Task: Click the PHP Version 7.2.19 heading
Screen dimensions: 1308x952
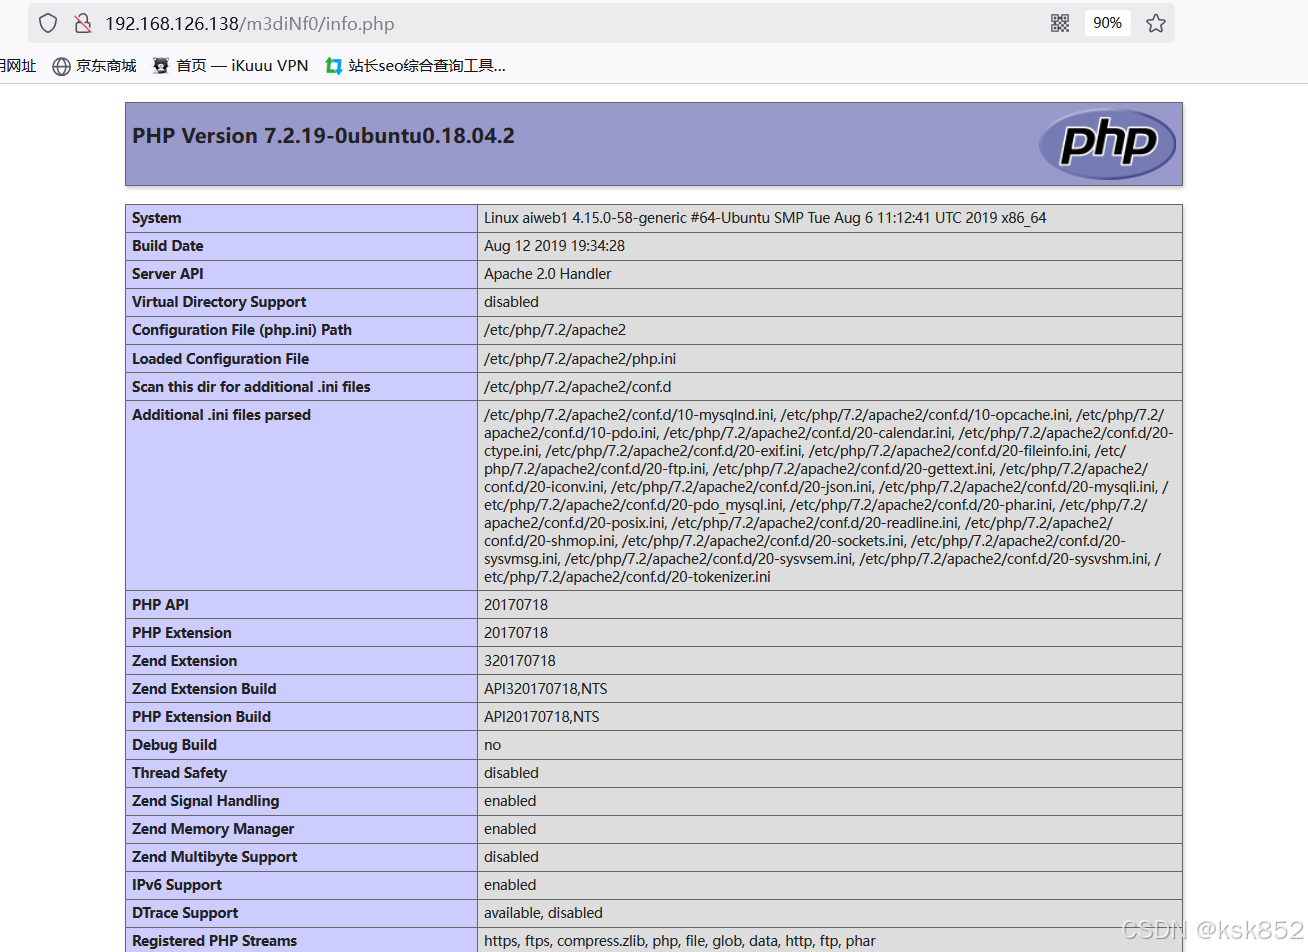Action: (323, 136)
